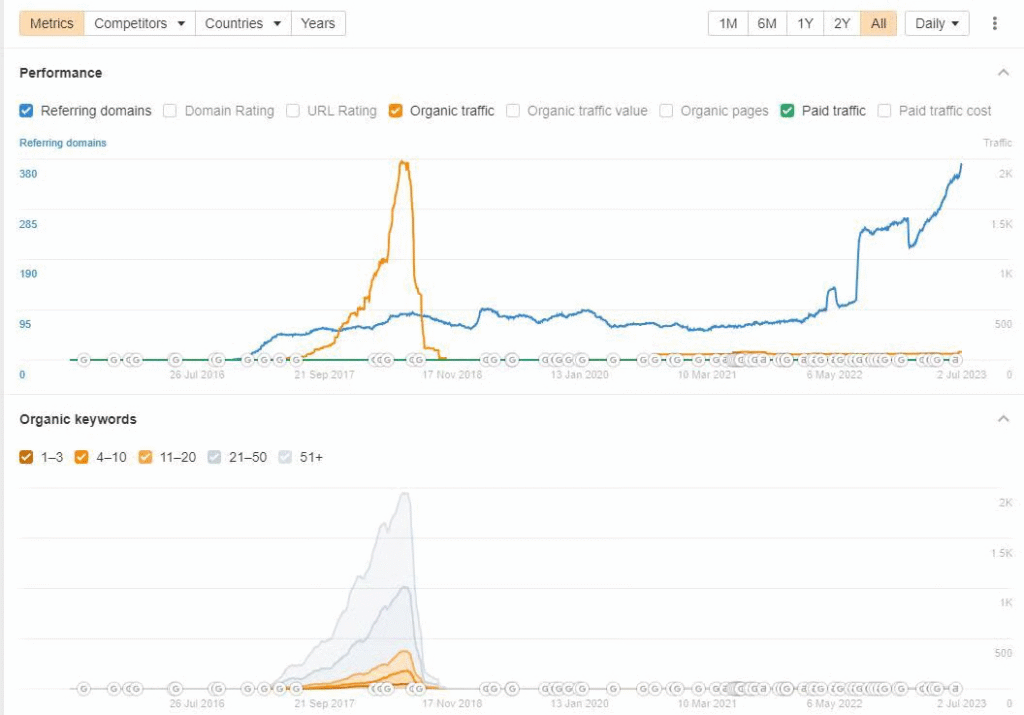Click the organic traffic peak on the chart

click(403, 162)
